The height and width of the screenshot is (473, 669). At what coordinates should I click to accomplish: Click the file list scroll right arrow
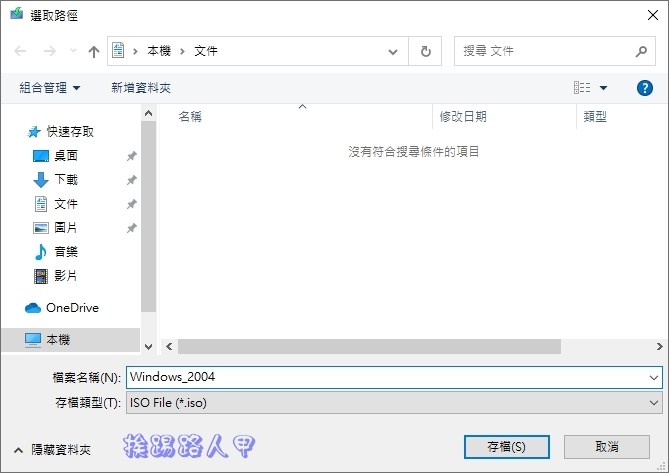click(x=660, y=346)
